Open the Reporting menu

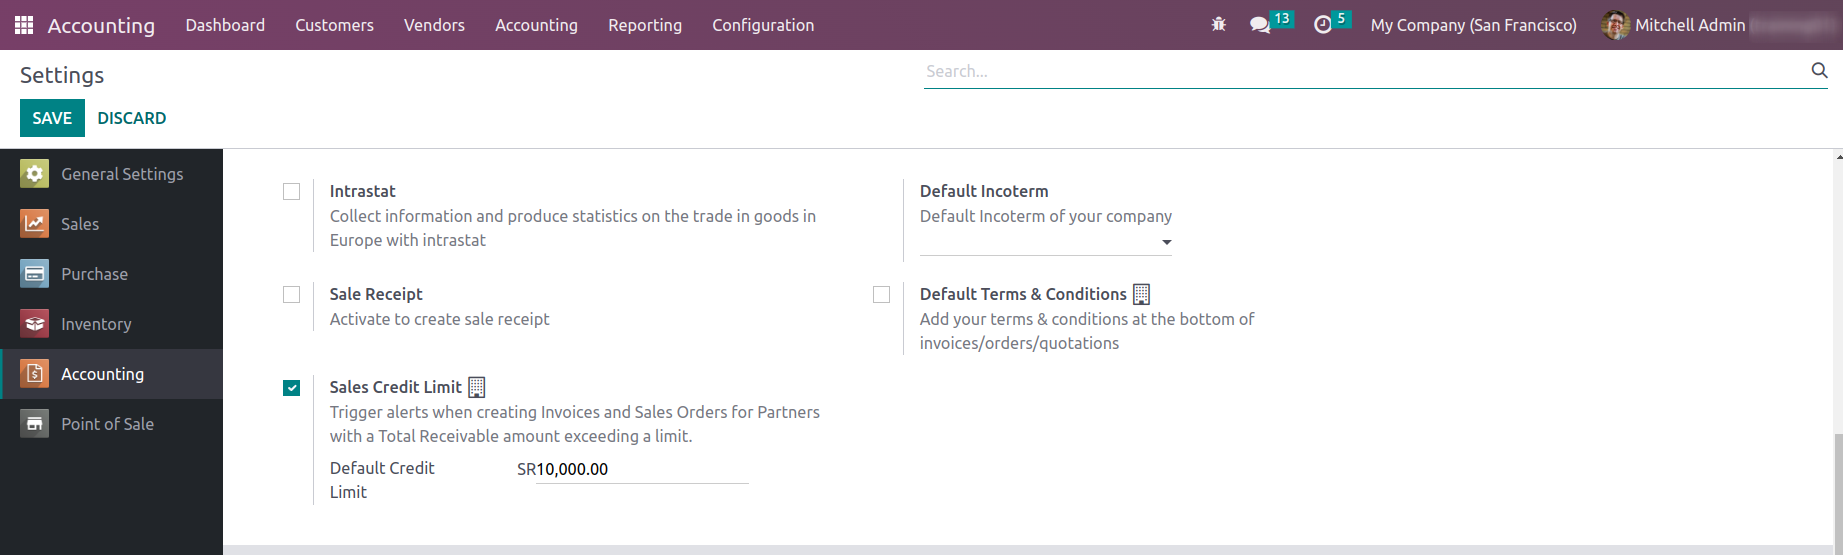point(645,25)
